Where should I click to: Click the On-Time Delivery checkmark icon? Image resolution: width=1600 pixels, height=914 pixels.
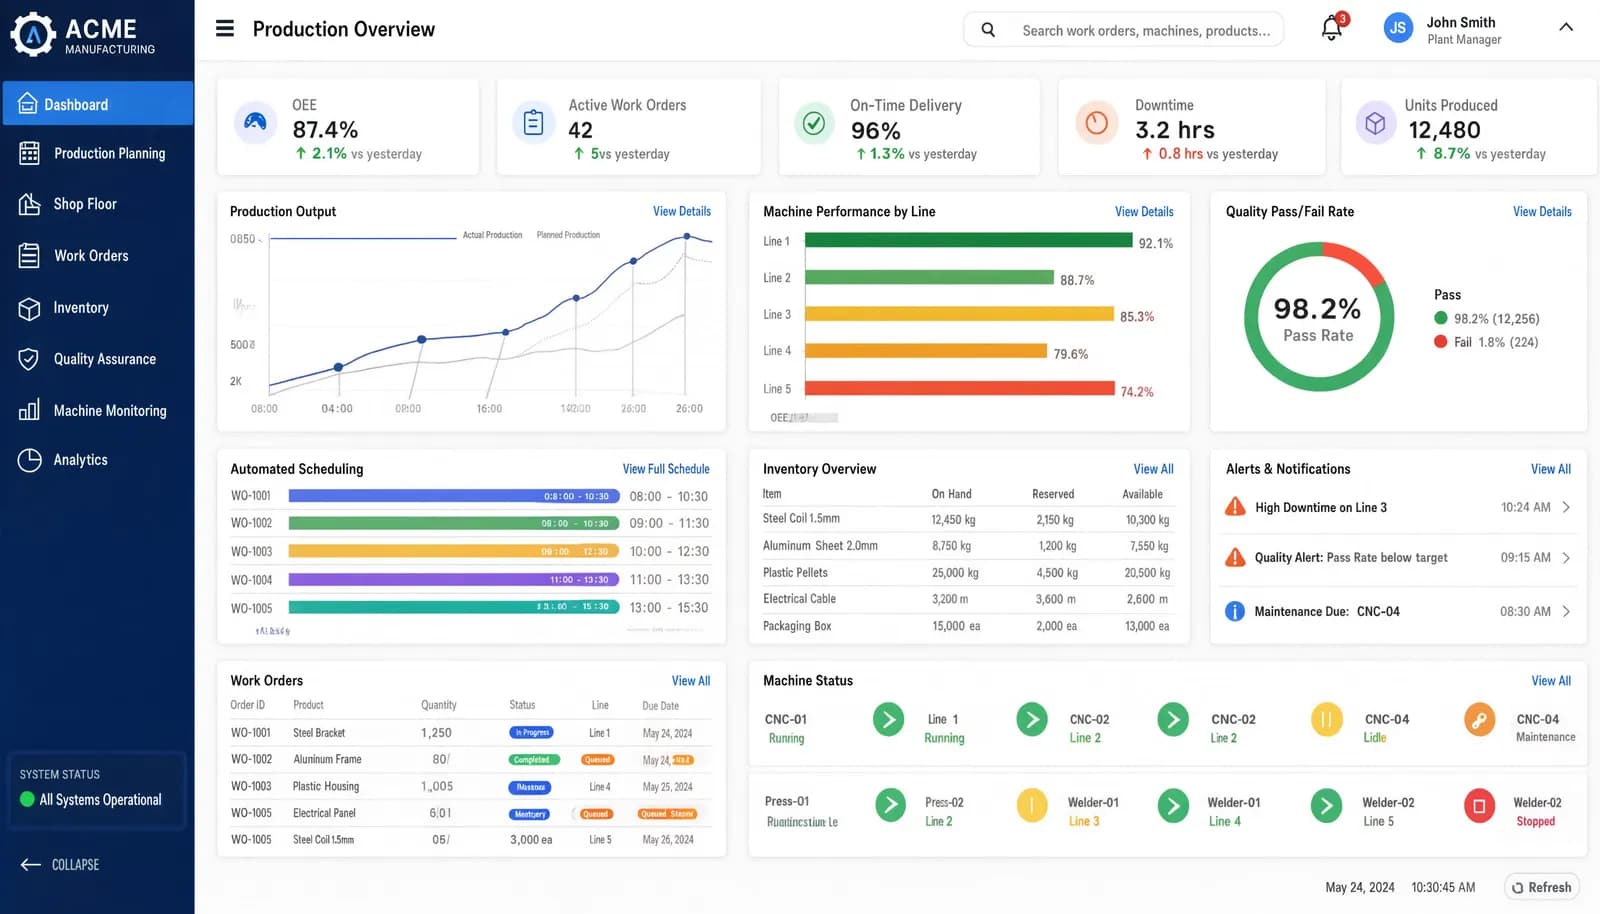814,123
